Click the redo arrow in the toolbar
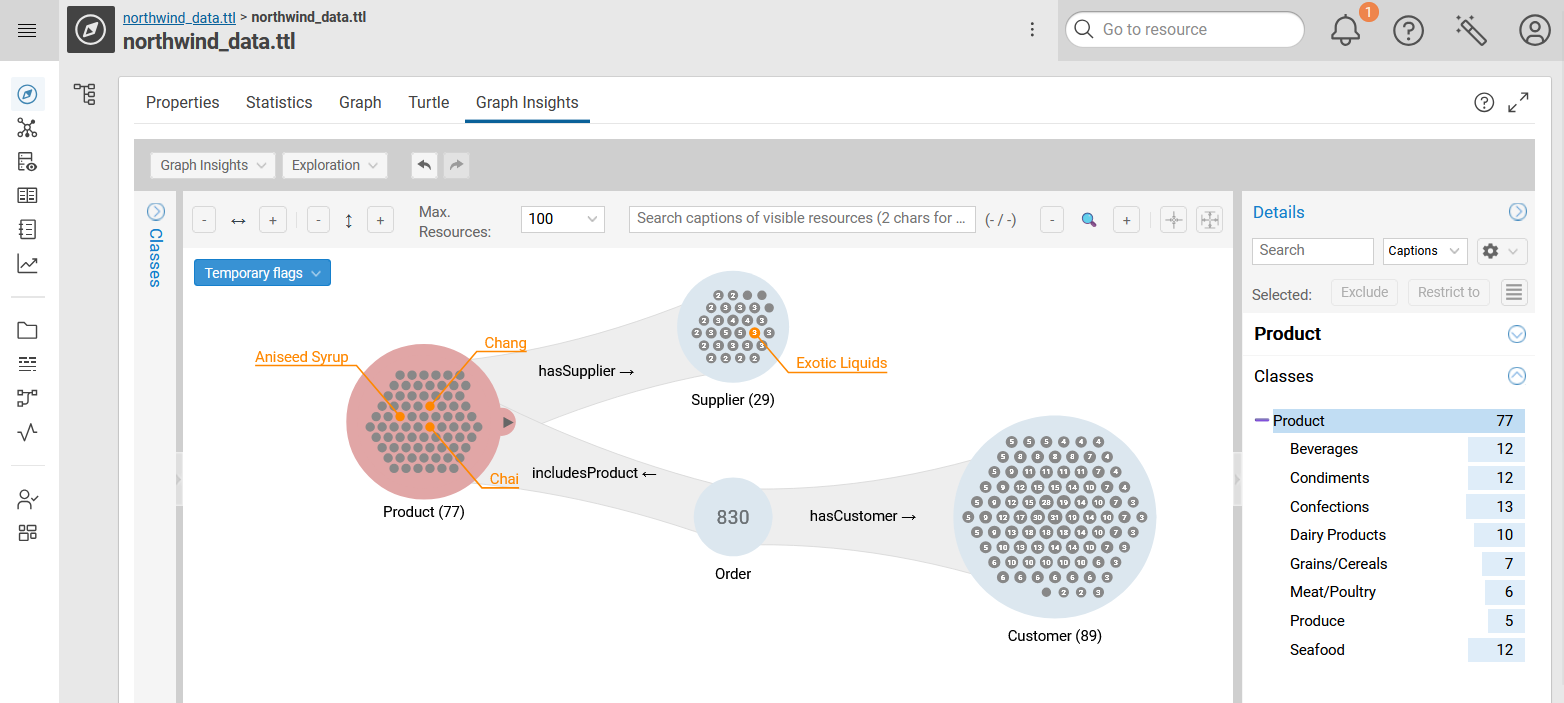 pyautogui.click(x=456, y=165)
